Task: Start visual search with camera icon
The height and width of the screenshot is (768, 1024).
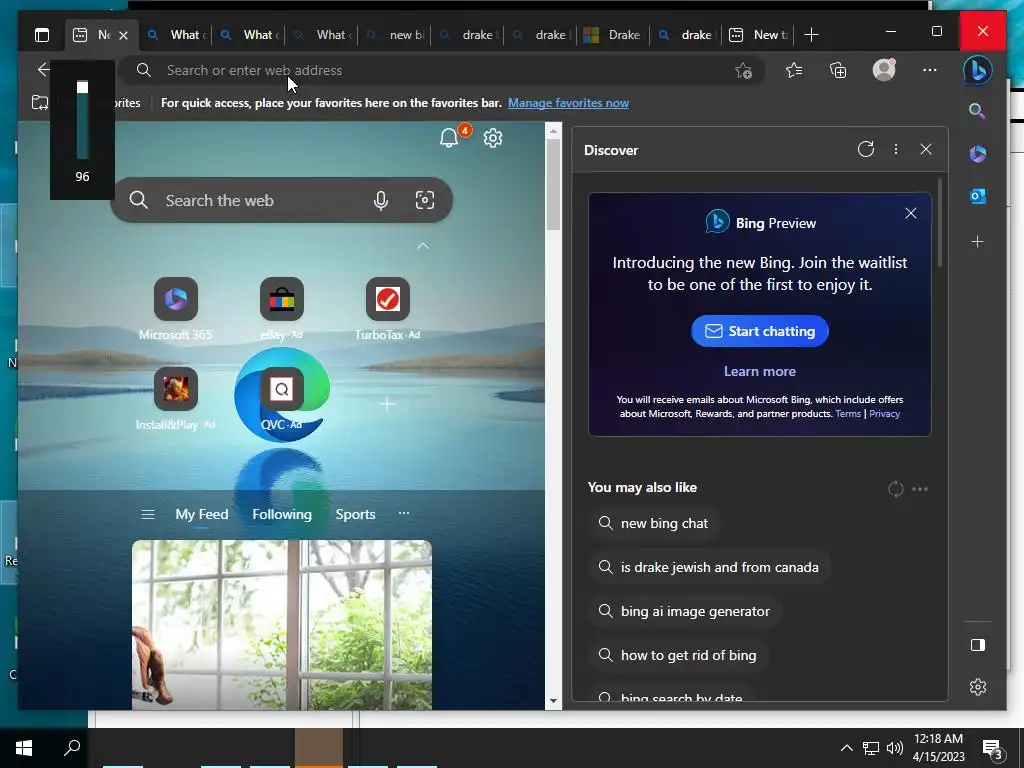Action: coord(425,200)
